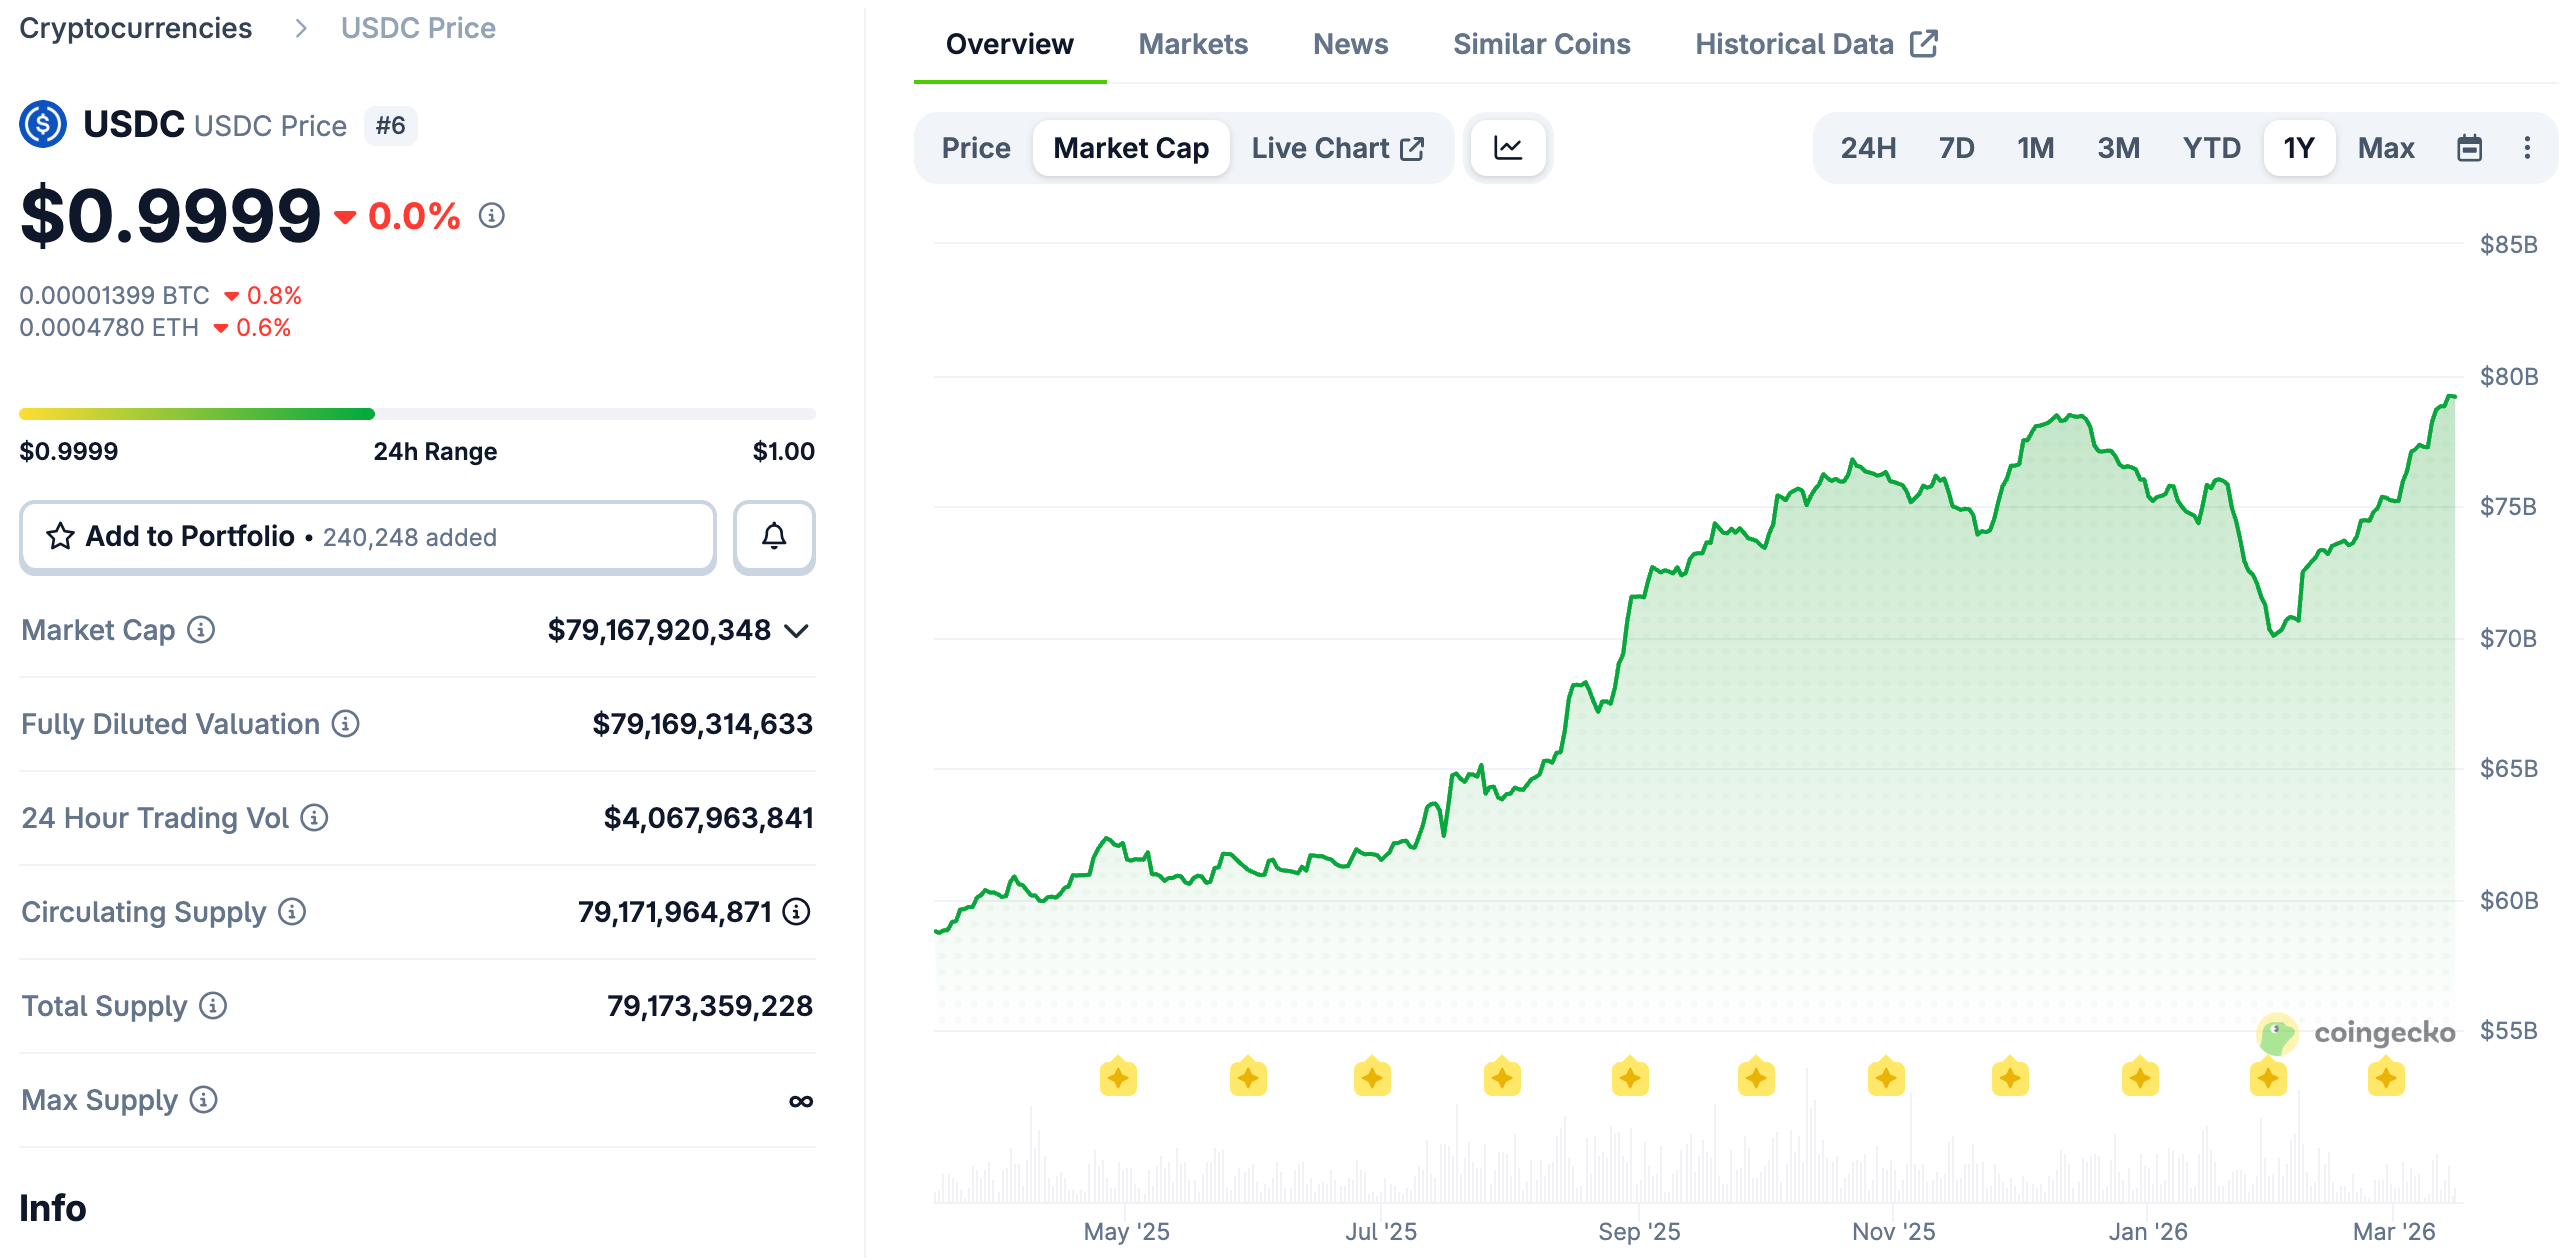Open Historical Data external link
2564x1258 pixels.
1815,44
